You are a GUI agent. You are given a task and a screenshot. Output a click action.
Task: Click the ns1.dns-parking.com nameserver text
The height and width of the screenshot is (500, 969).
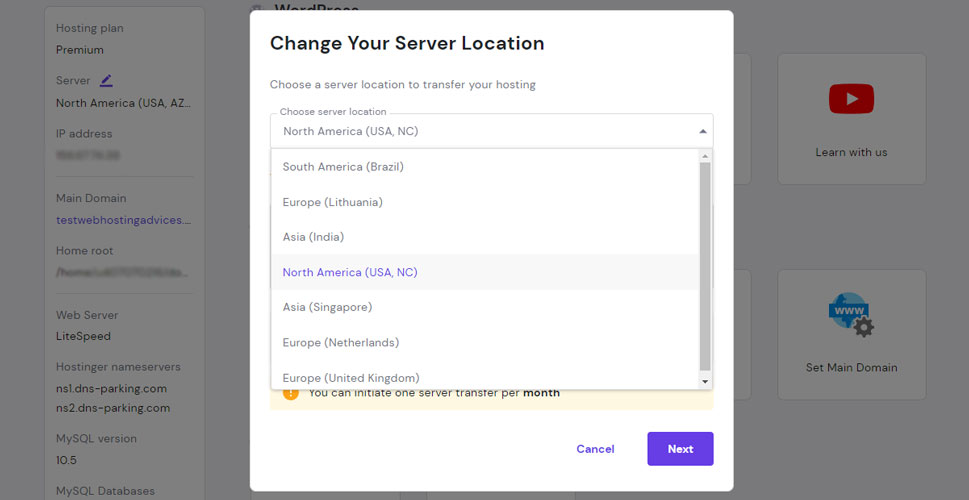(111, 389)
